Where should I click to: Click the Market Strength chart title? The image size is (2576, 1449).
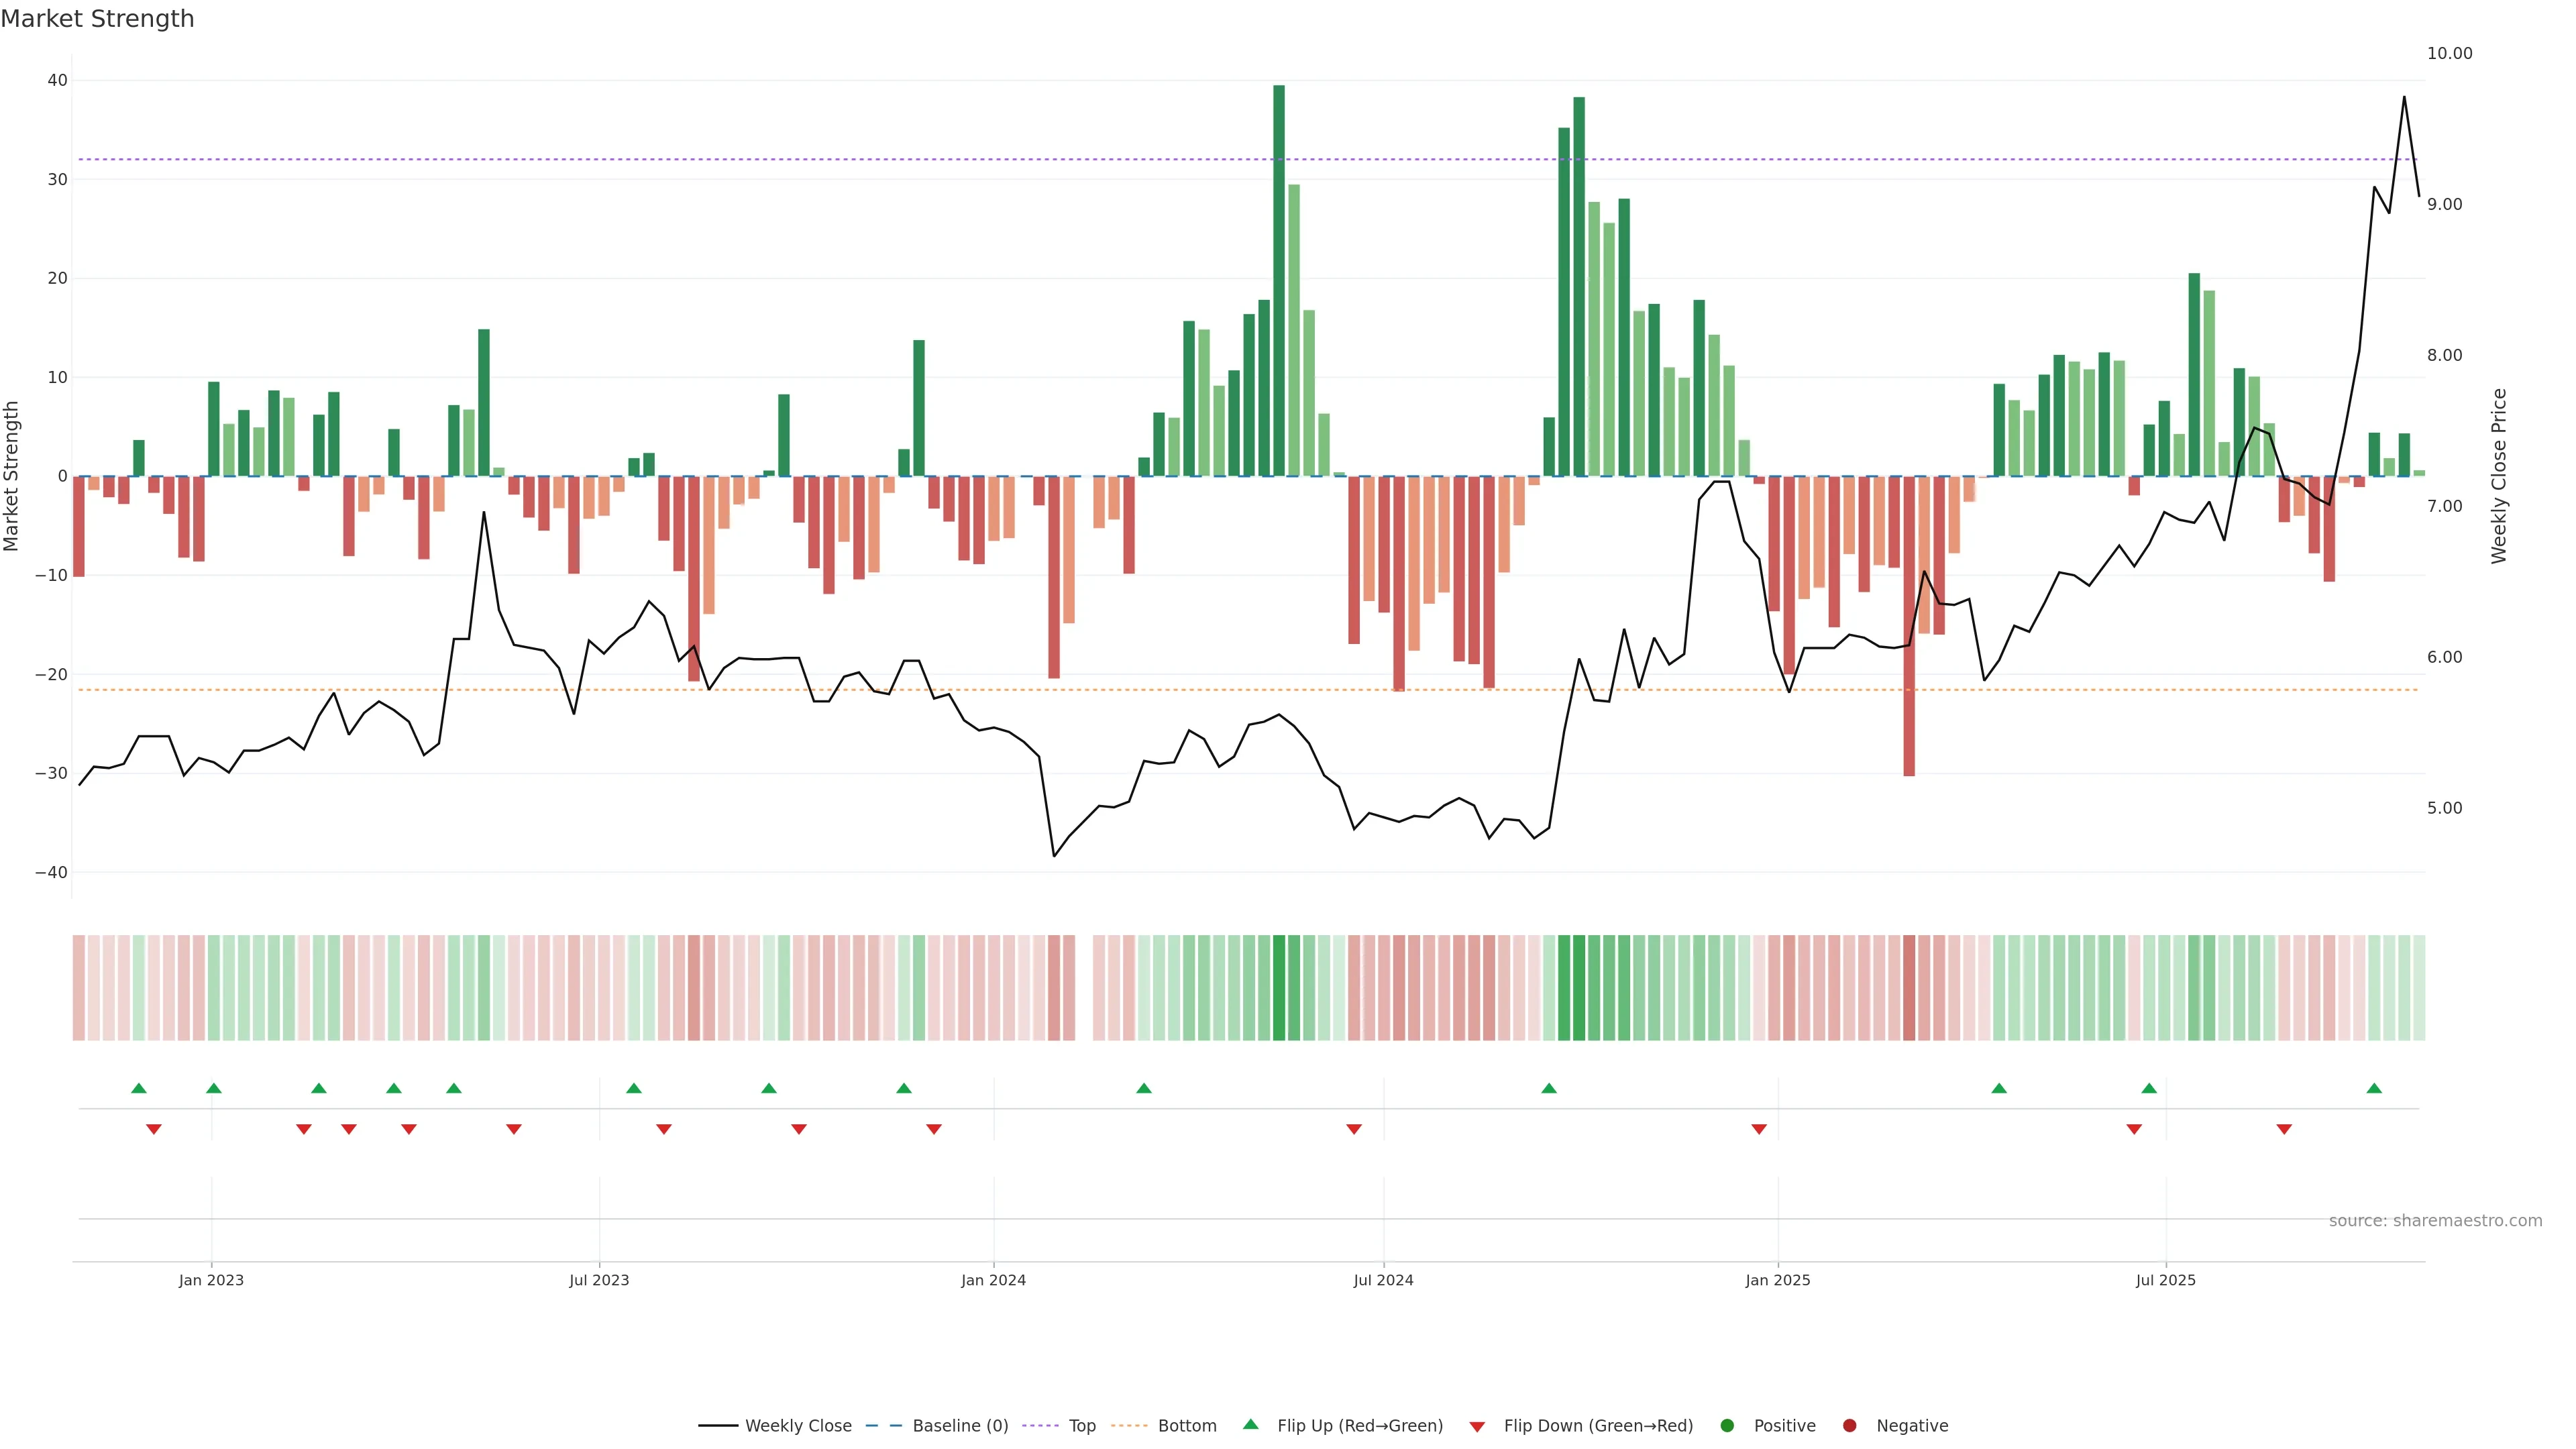coord(97,19)
